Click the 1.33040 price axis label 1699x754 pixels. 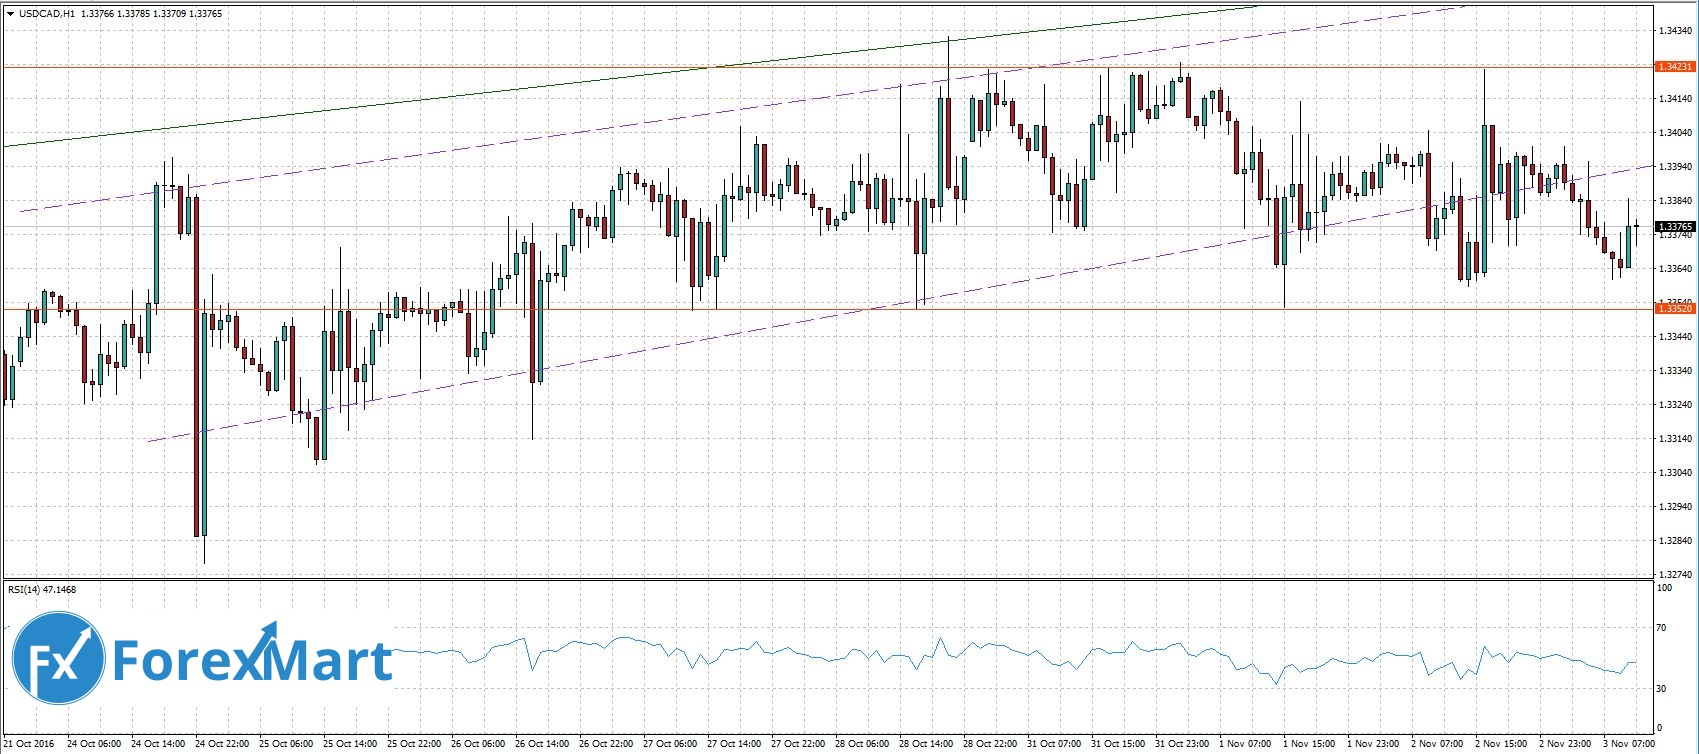1674,473
